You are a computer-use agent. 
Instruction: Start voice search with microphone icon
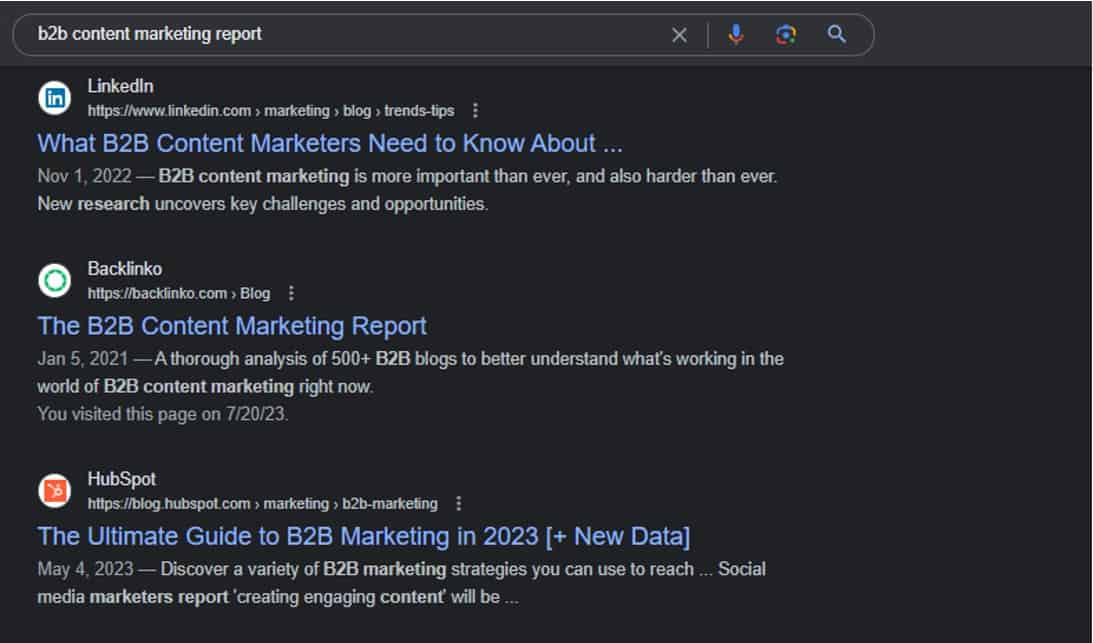point(735,34)
